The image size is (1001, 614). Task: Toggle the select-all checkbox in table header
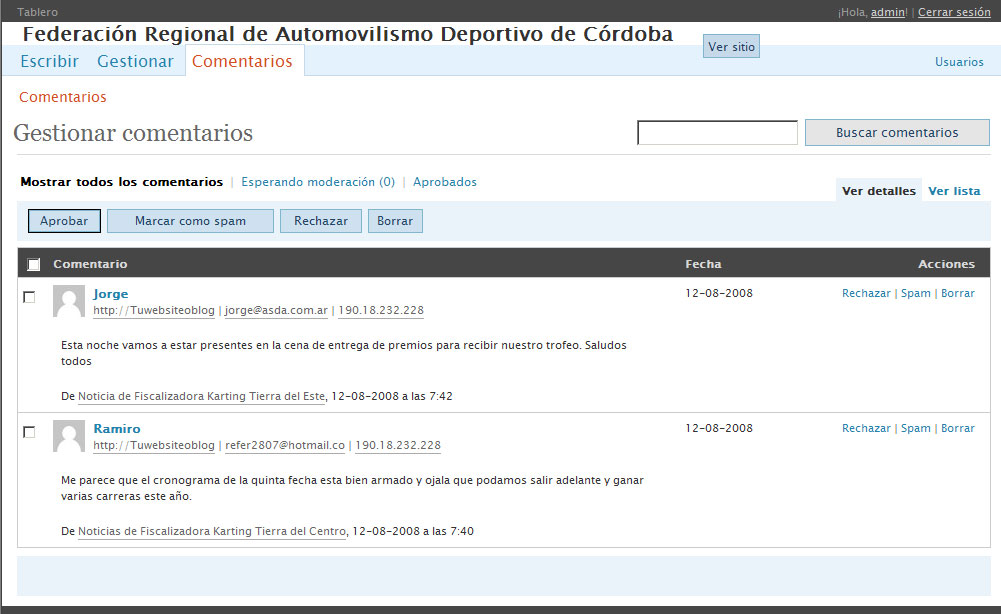click(x=34, y=264)
